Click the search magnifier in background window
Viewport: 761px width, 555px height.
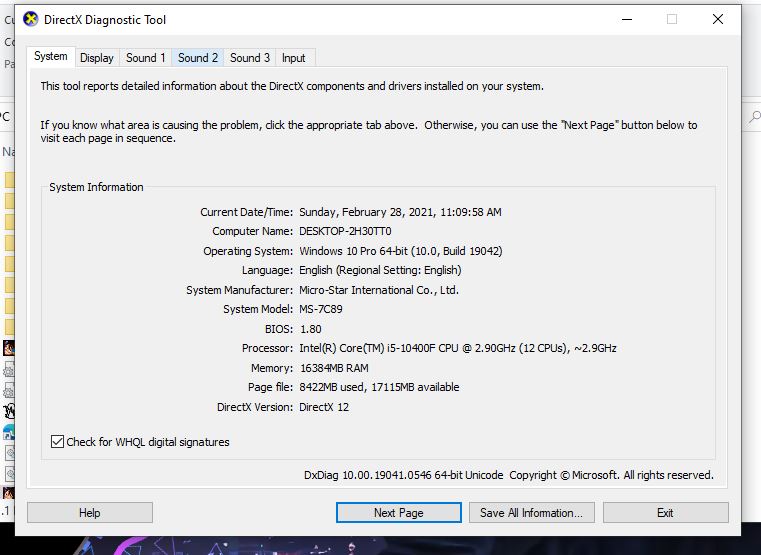coord(754,117)
